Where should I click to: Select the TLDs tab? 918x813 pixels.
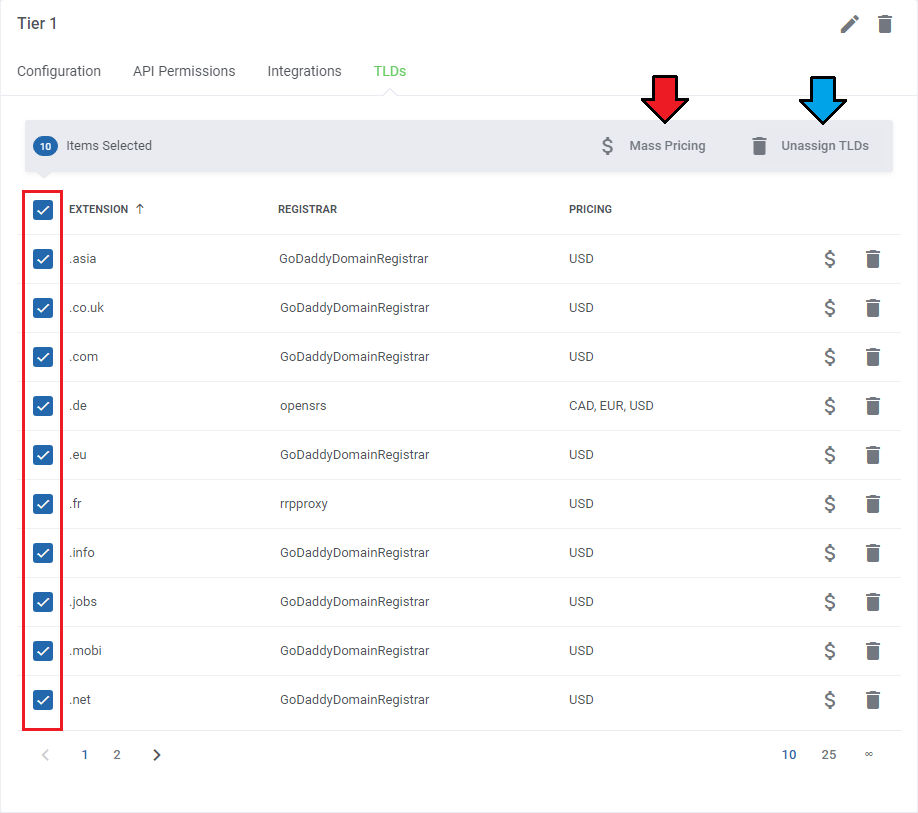[x=390, y=71]
